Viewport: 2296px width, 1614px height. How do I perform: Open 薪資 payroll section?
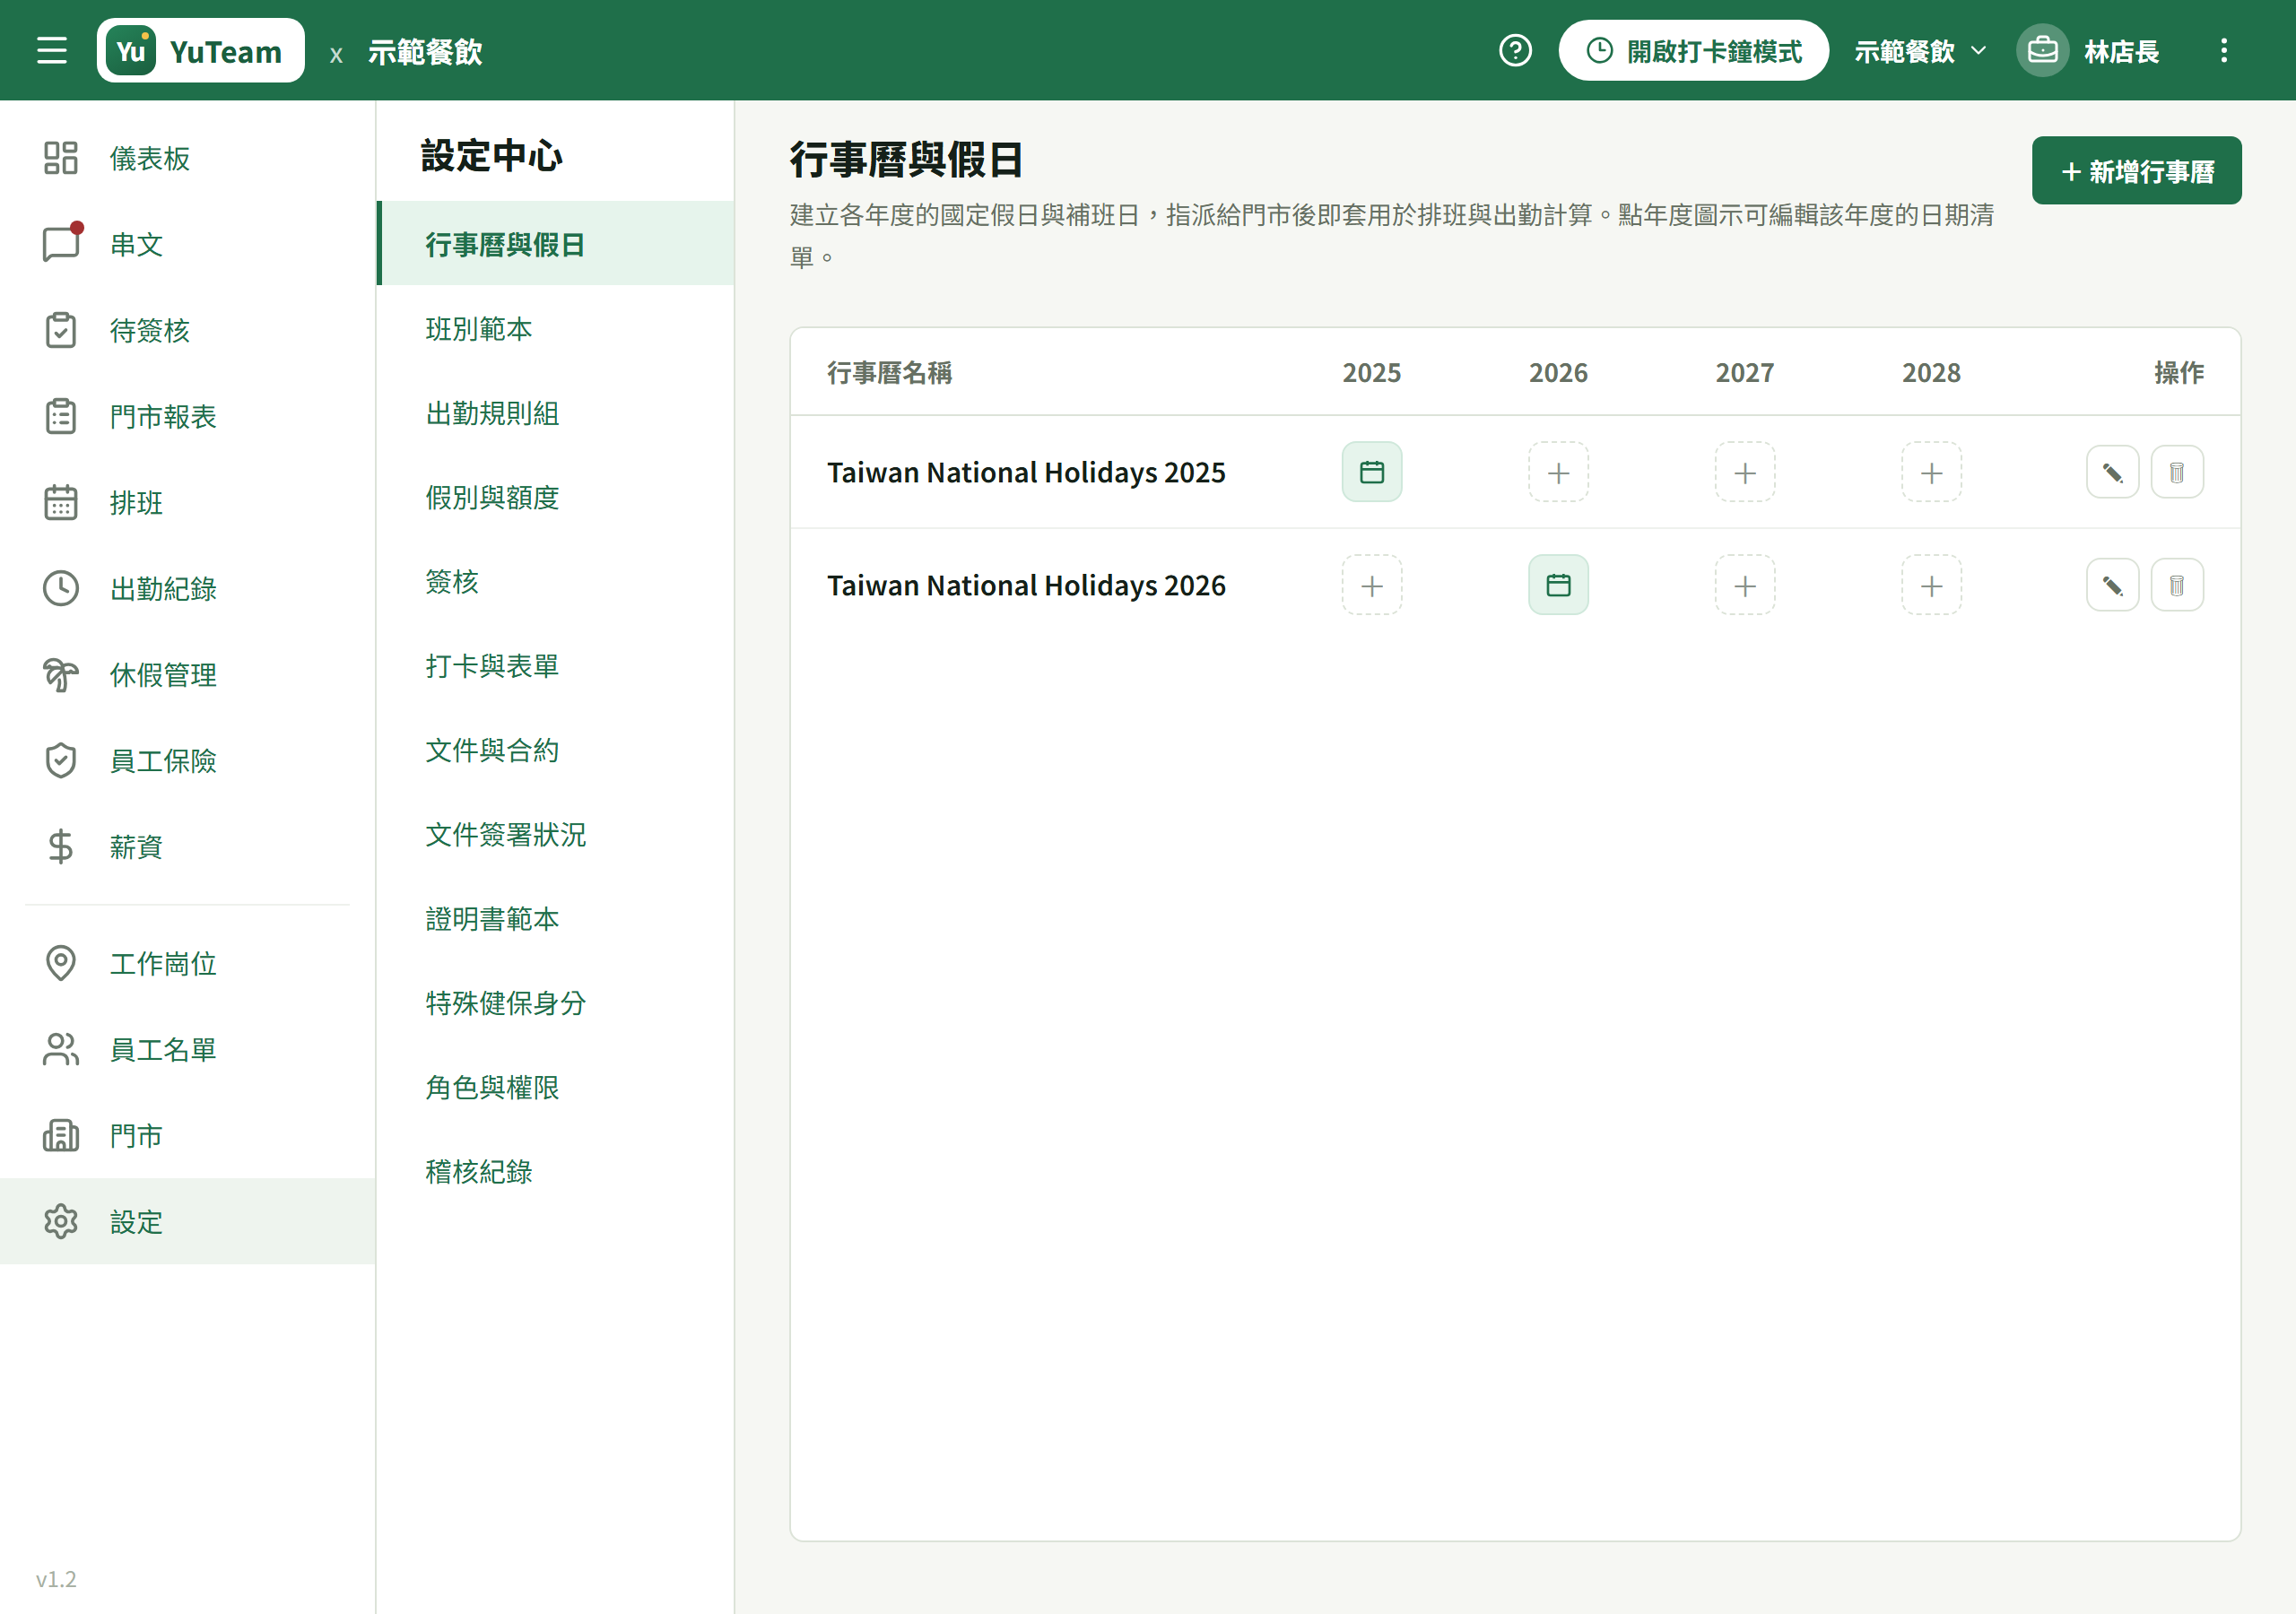(x=188, y=846)
